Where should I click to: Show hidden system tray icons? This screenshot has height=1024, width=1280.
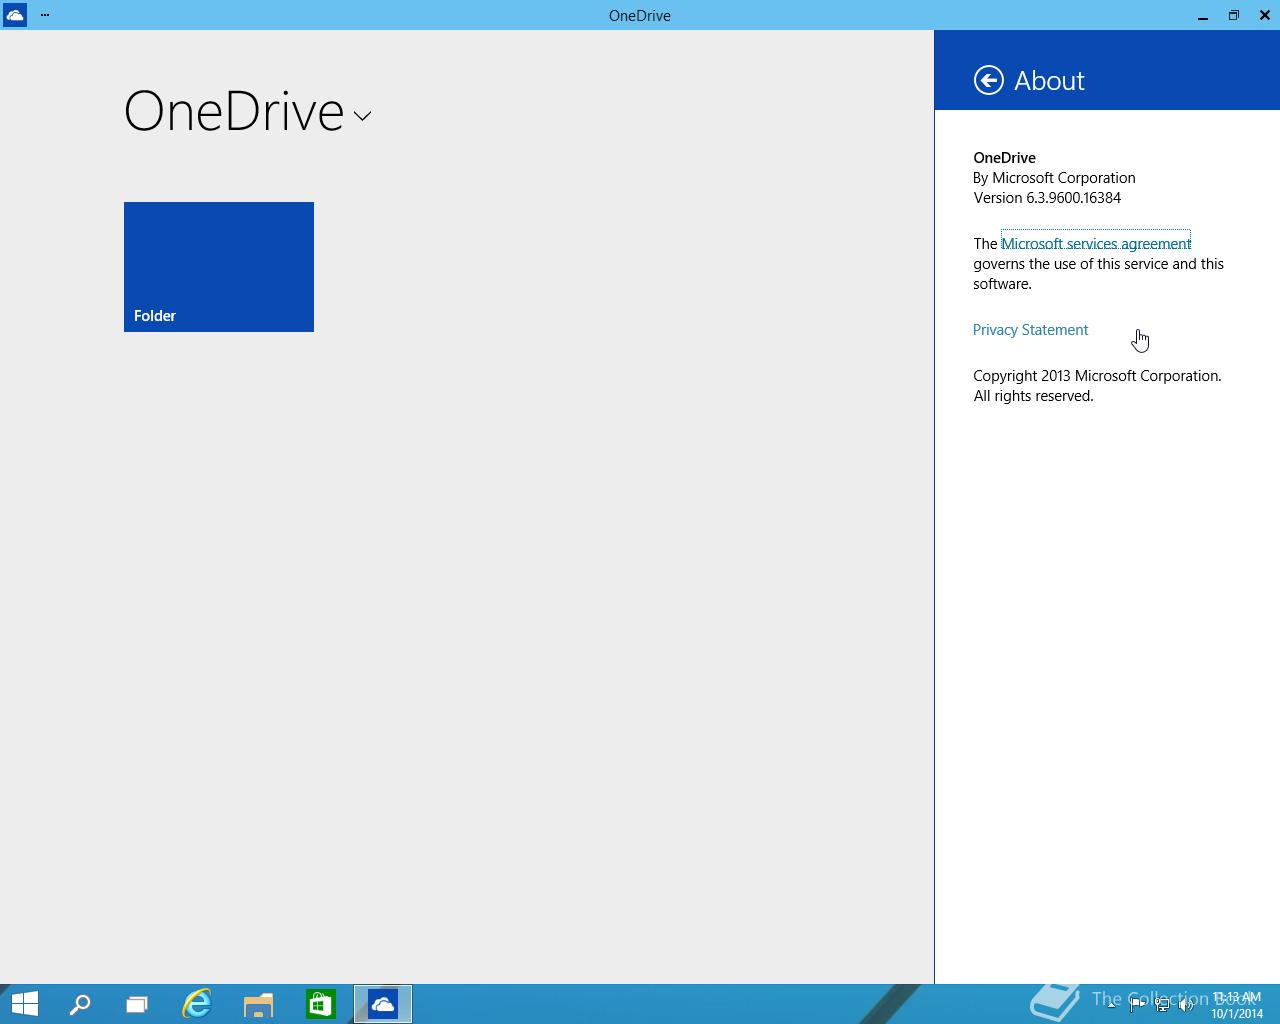(x=1111, y=1005)
